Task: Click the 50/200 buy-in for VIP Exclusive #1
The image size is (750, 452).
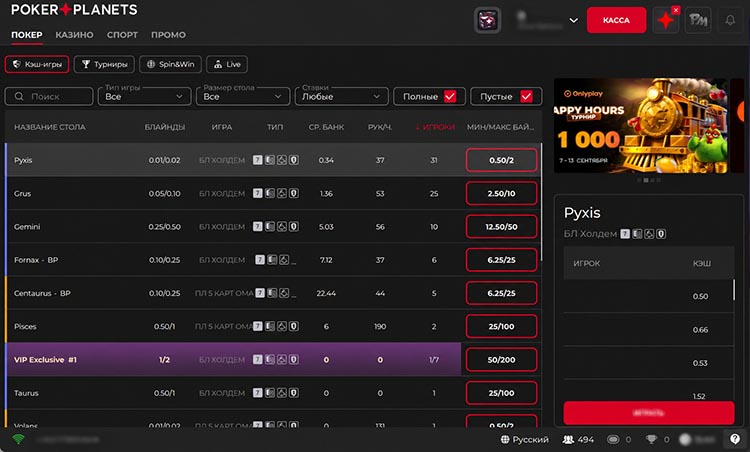Action: pyautogui.click(x=501, y=360)
